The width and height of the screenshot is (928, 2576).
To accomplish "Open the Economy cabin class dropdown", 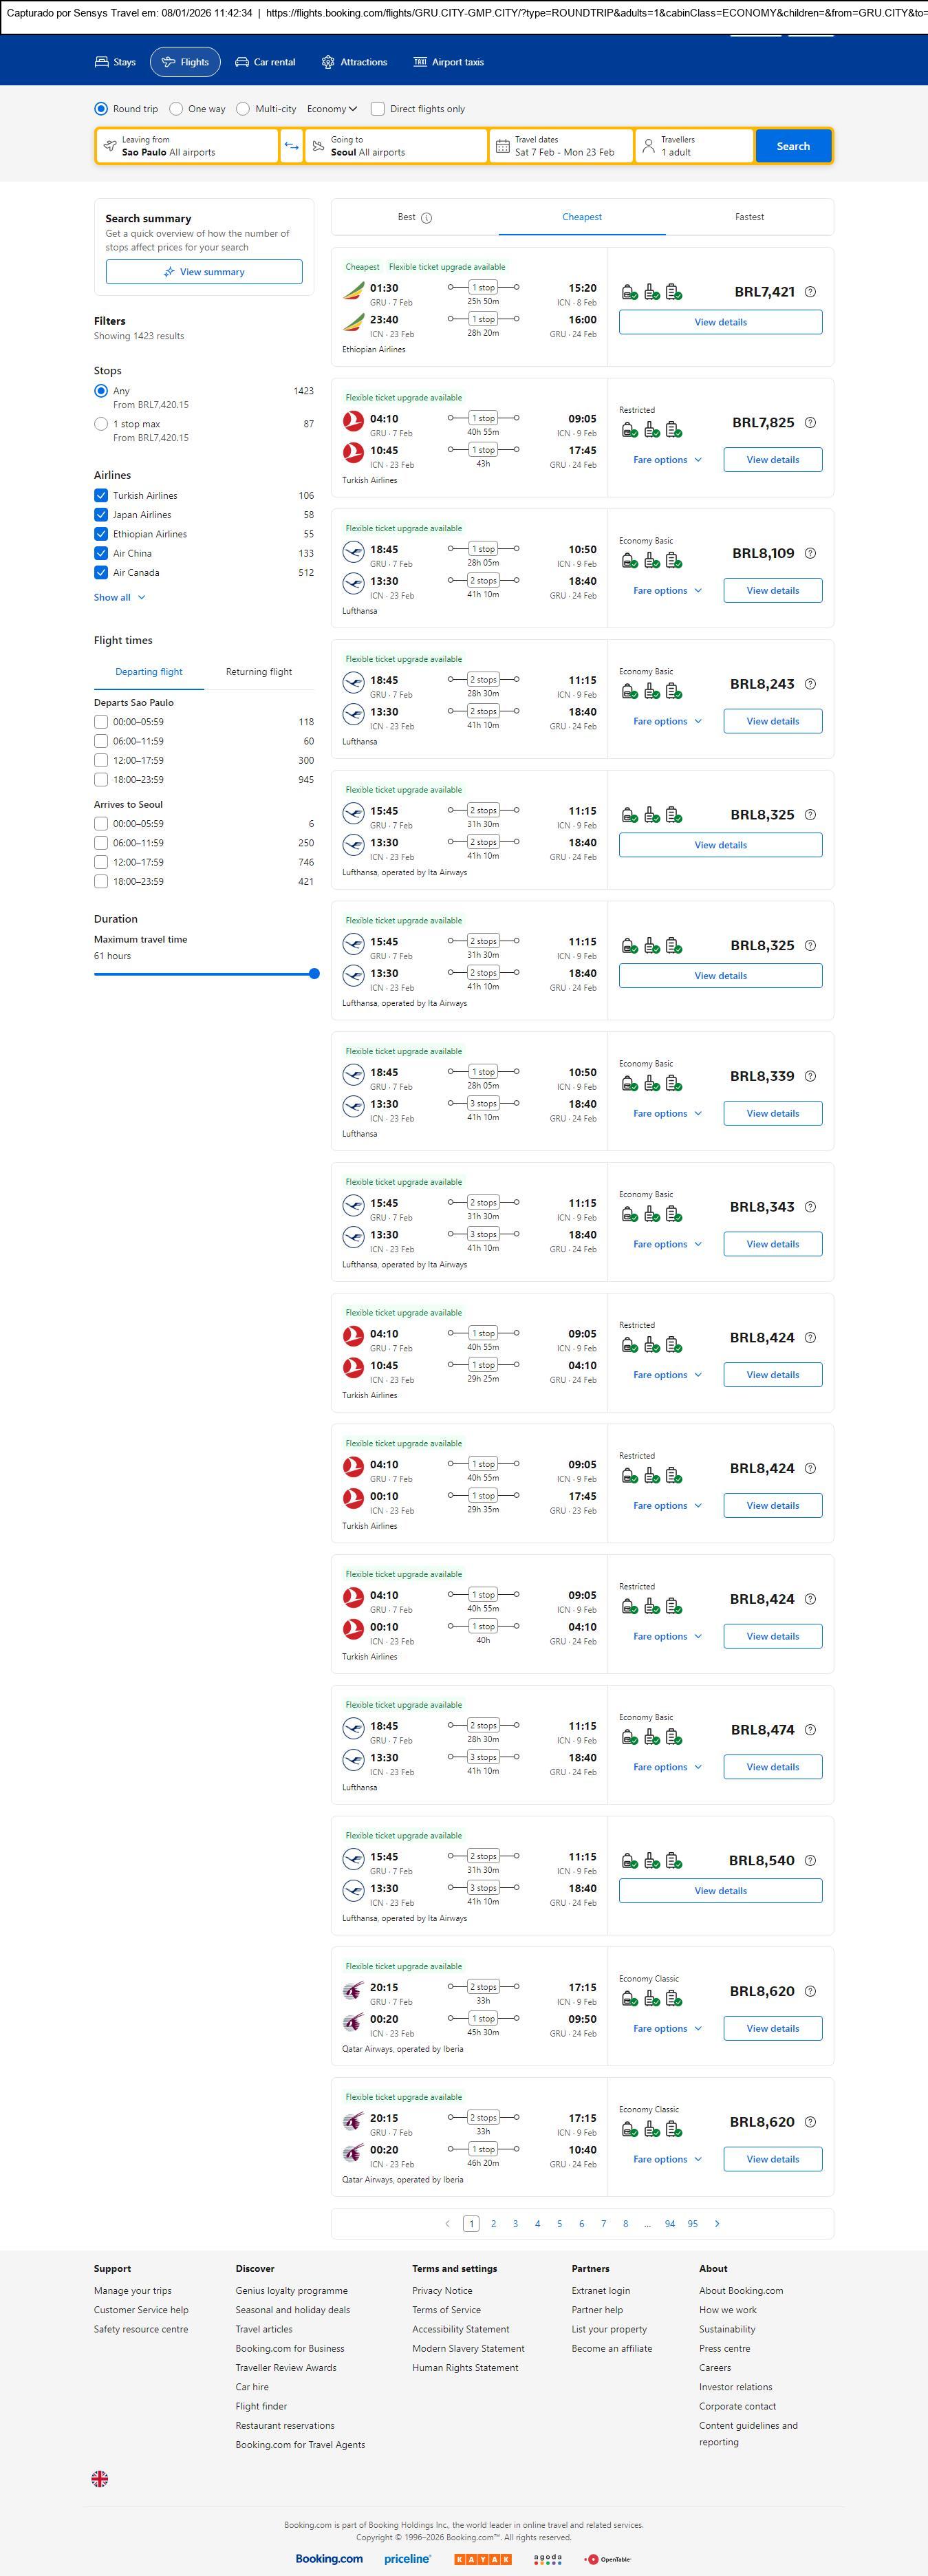I will coord(332,109).
